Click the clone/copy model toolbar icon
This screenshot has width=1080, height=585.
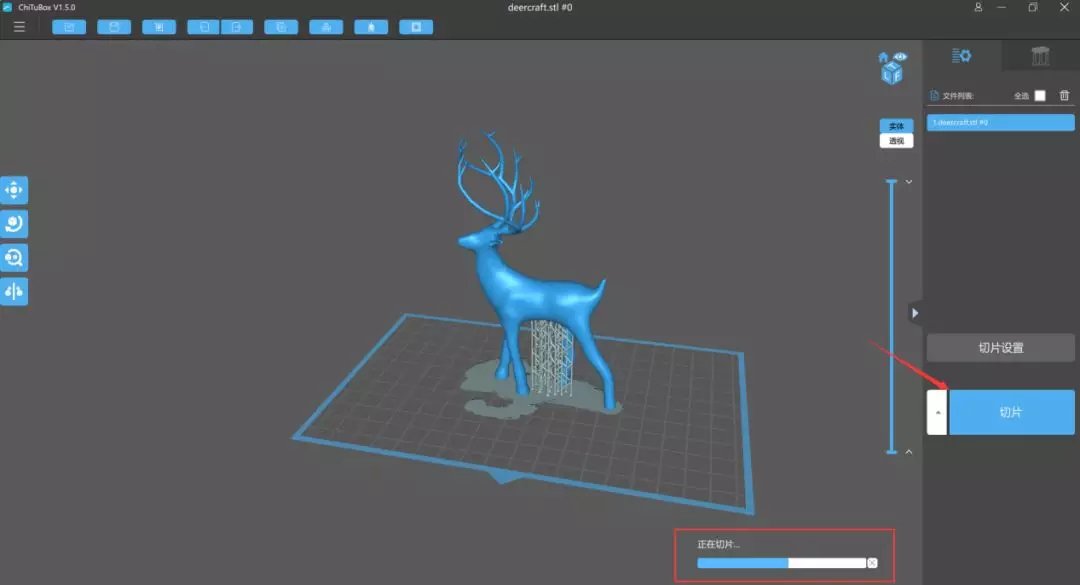281,27
